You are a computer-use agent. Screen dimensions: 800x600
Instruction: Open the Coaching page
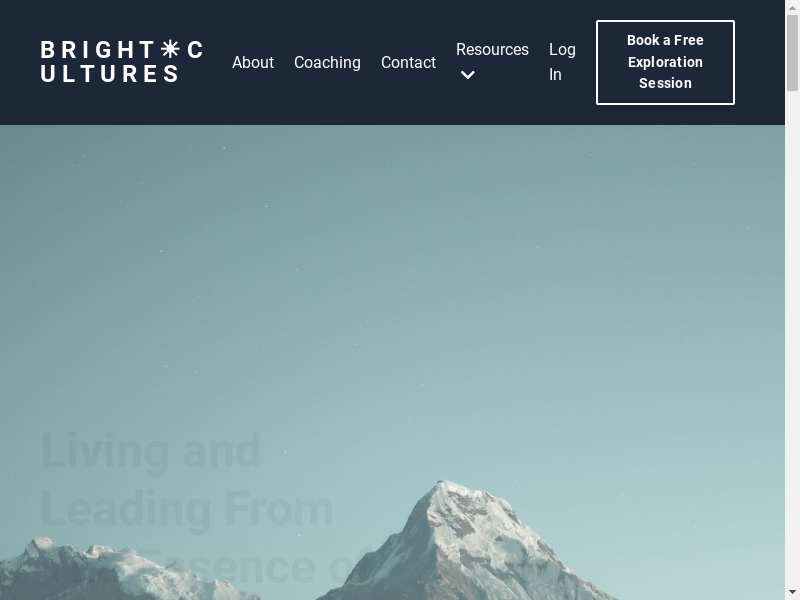pyautogui.click(x=328, y=62)
